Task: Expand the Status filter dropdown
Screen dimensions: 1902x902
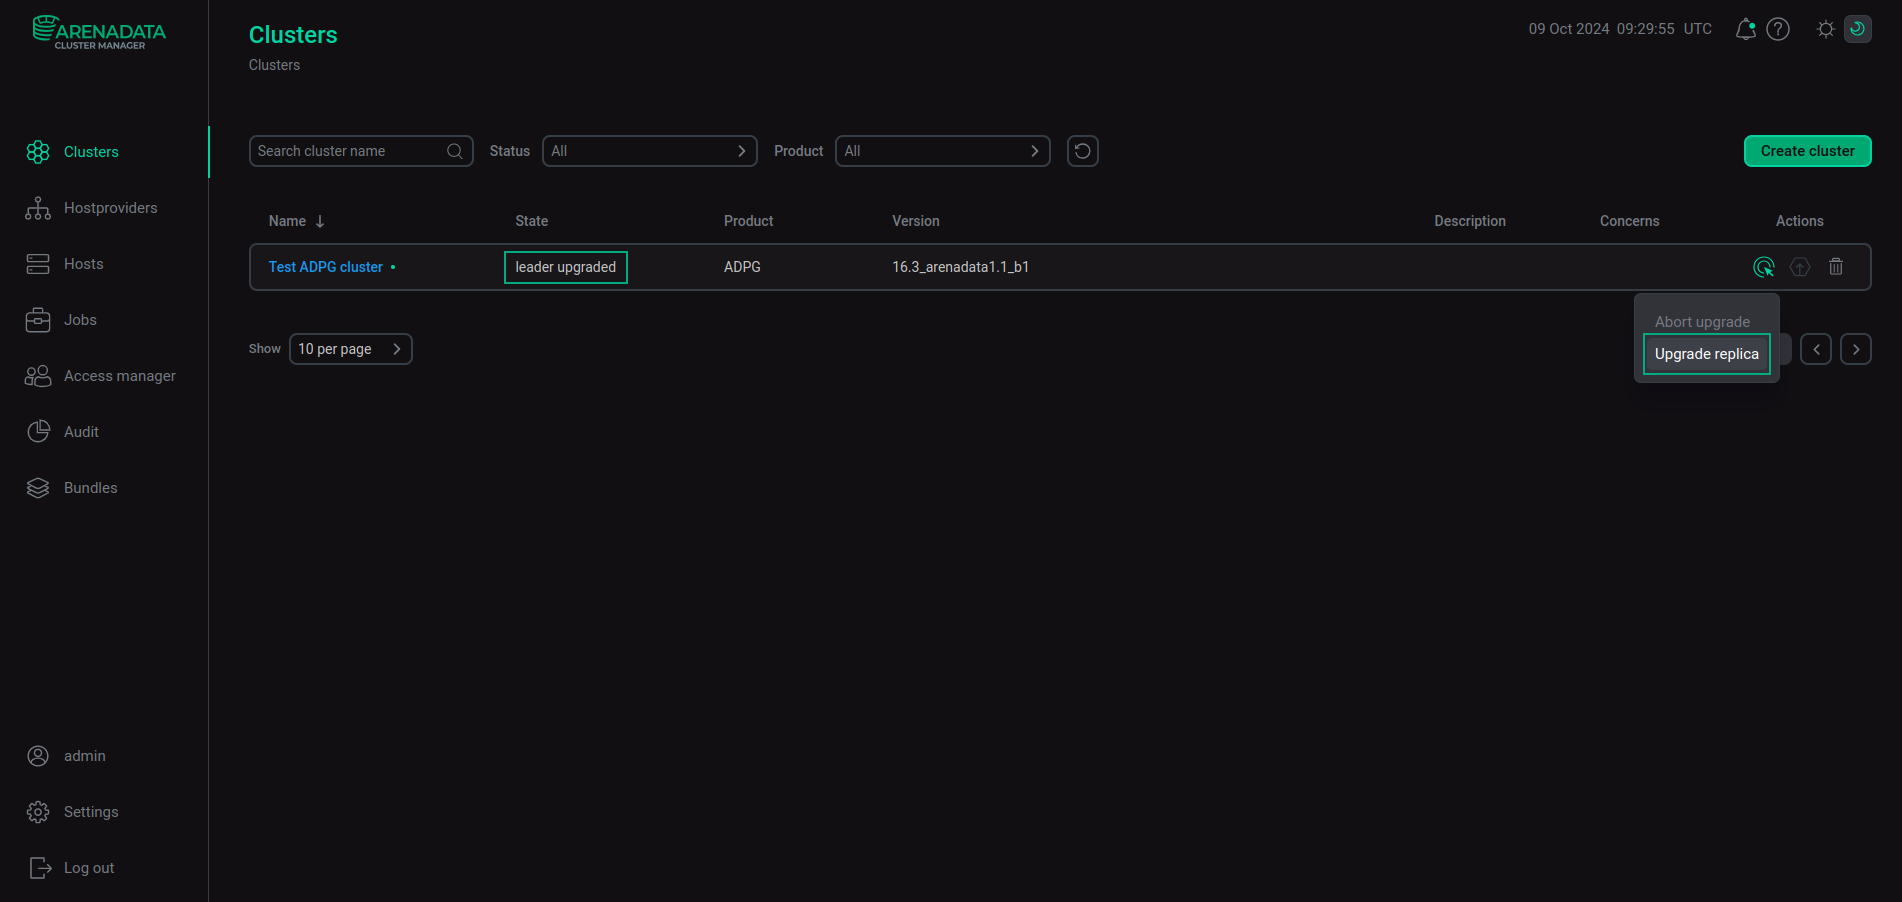Action: pyautogui.click(x=650, y=151)
